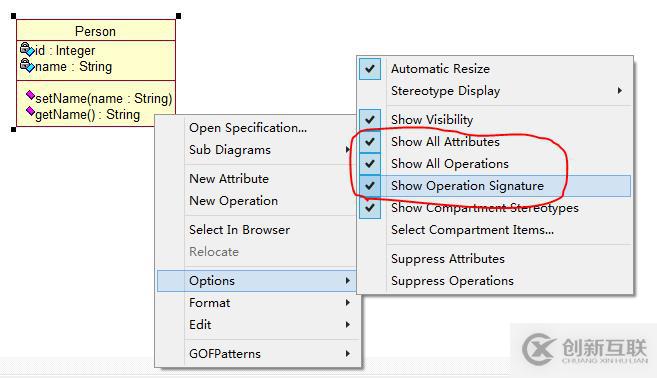Click the watermark logo in bottom corner
The image size is (657, 378).
point(584,349)
